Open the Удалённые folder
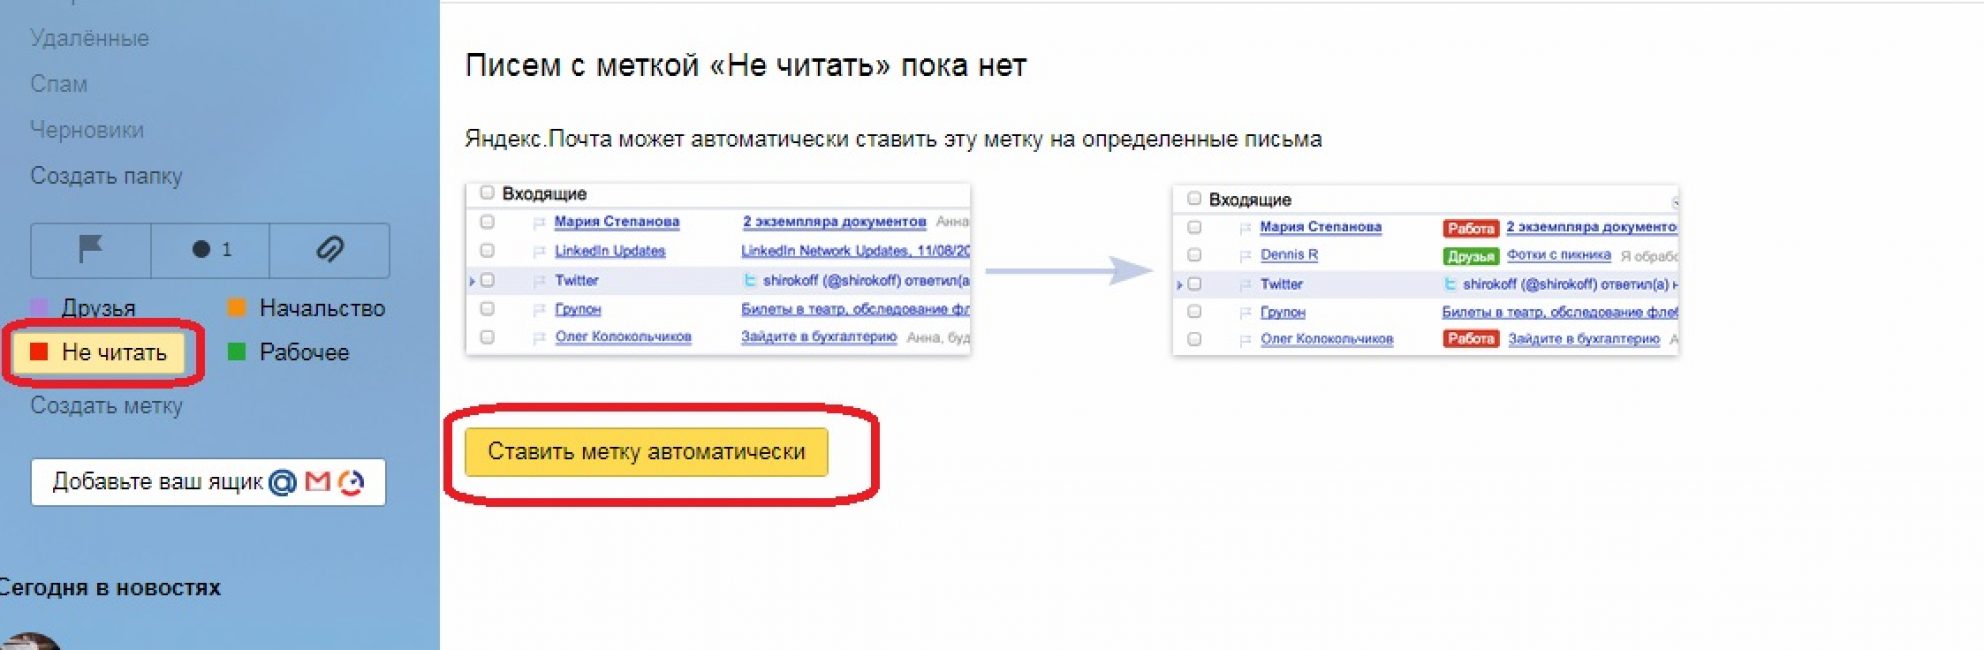The width and height of the screenshot is (1984, 650). (x=89, y=38)
